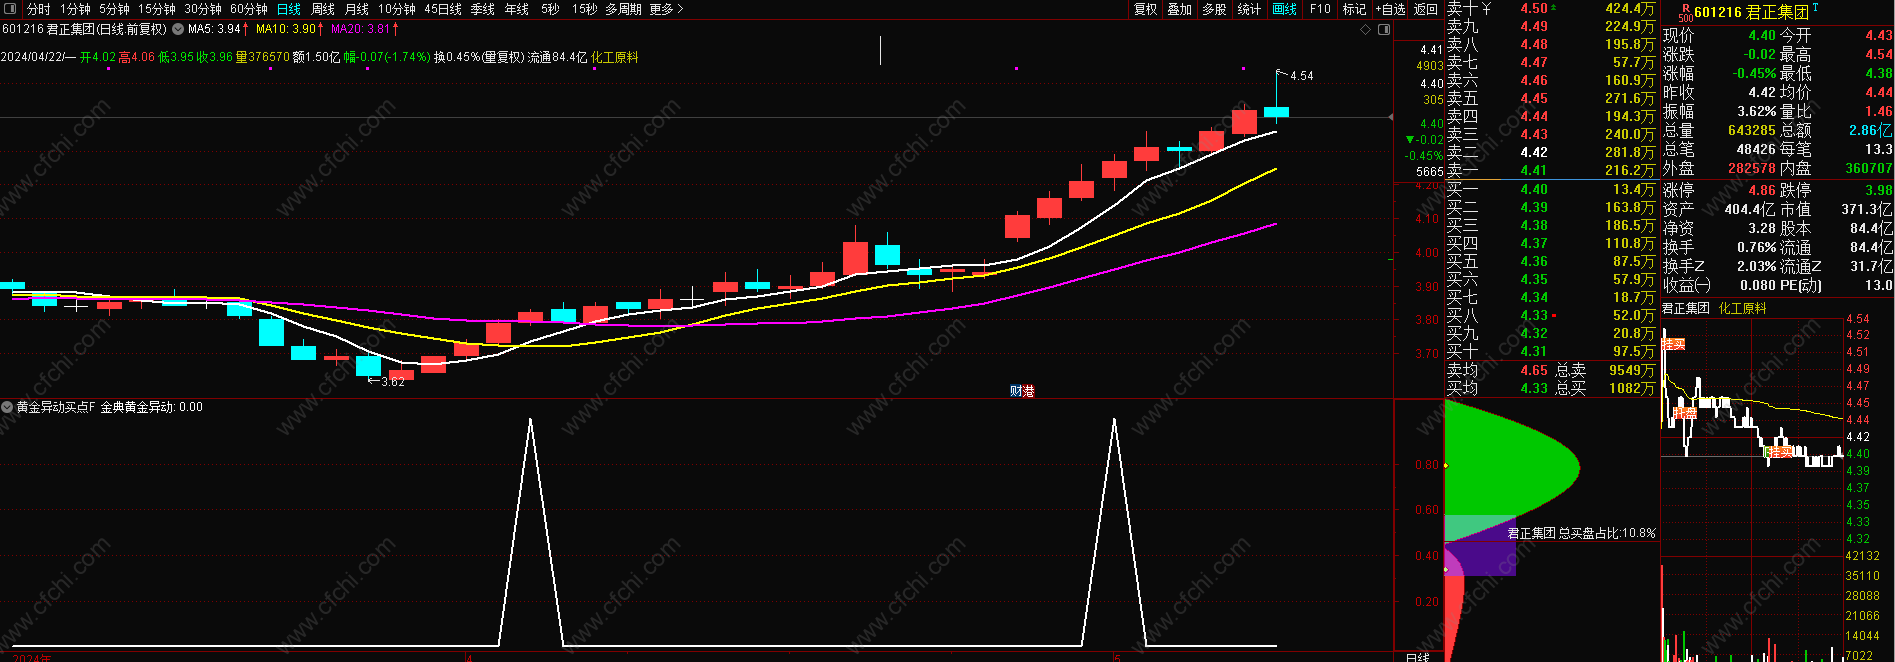Click the 涨停 4.86 value

click(x=1762, y=190)
